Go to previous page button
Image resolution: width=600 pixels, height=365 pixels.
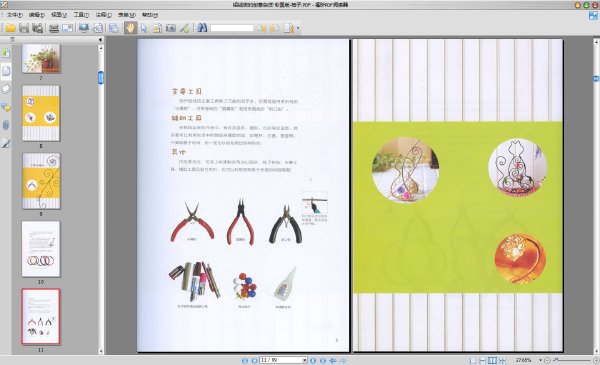click(254, 360)
